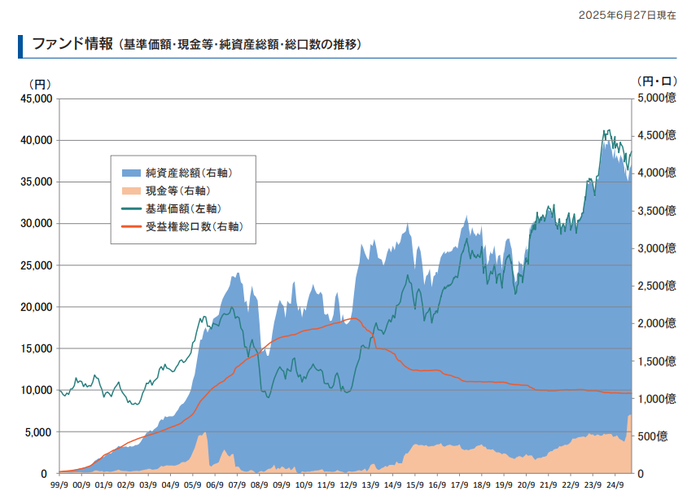Click left axis value 30,000

pos(37,223)
